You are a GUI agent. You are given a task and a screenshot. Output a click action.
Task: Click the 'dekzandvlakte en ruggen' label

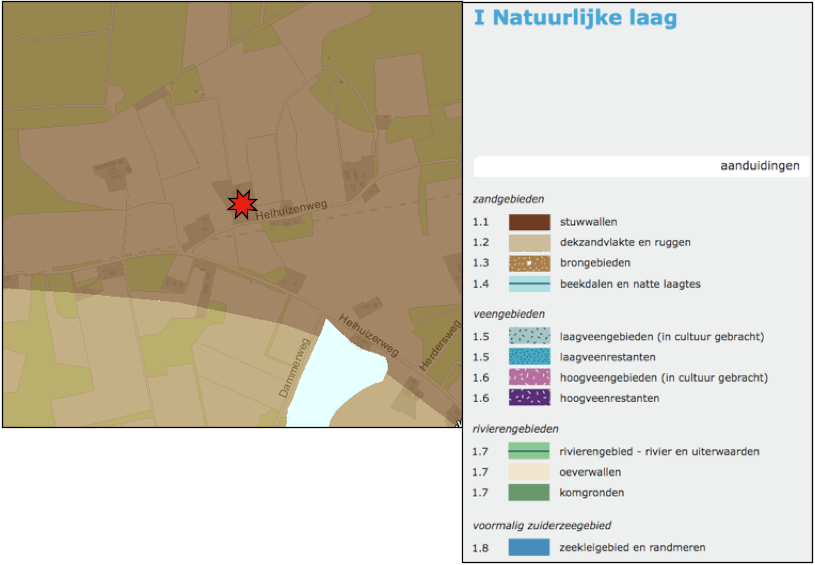pyautogui.click(x=625, y=243)
